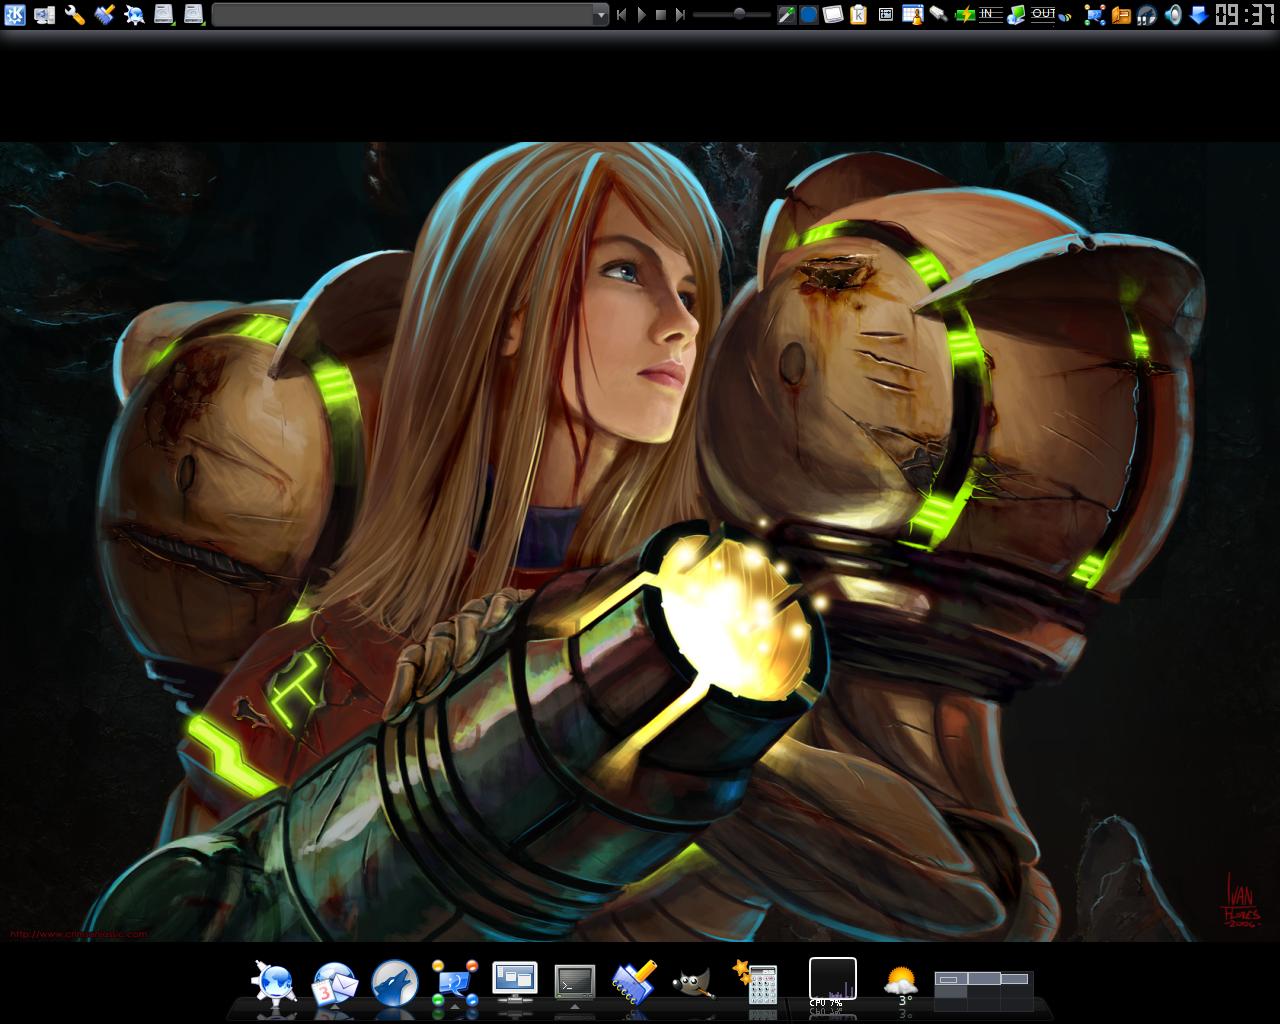Open the instant messenger chat icon in the dock
This screenshot has height=1024, width=1280.
point(455,984)
